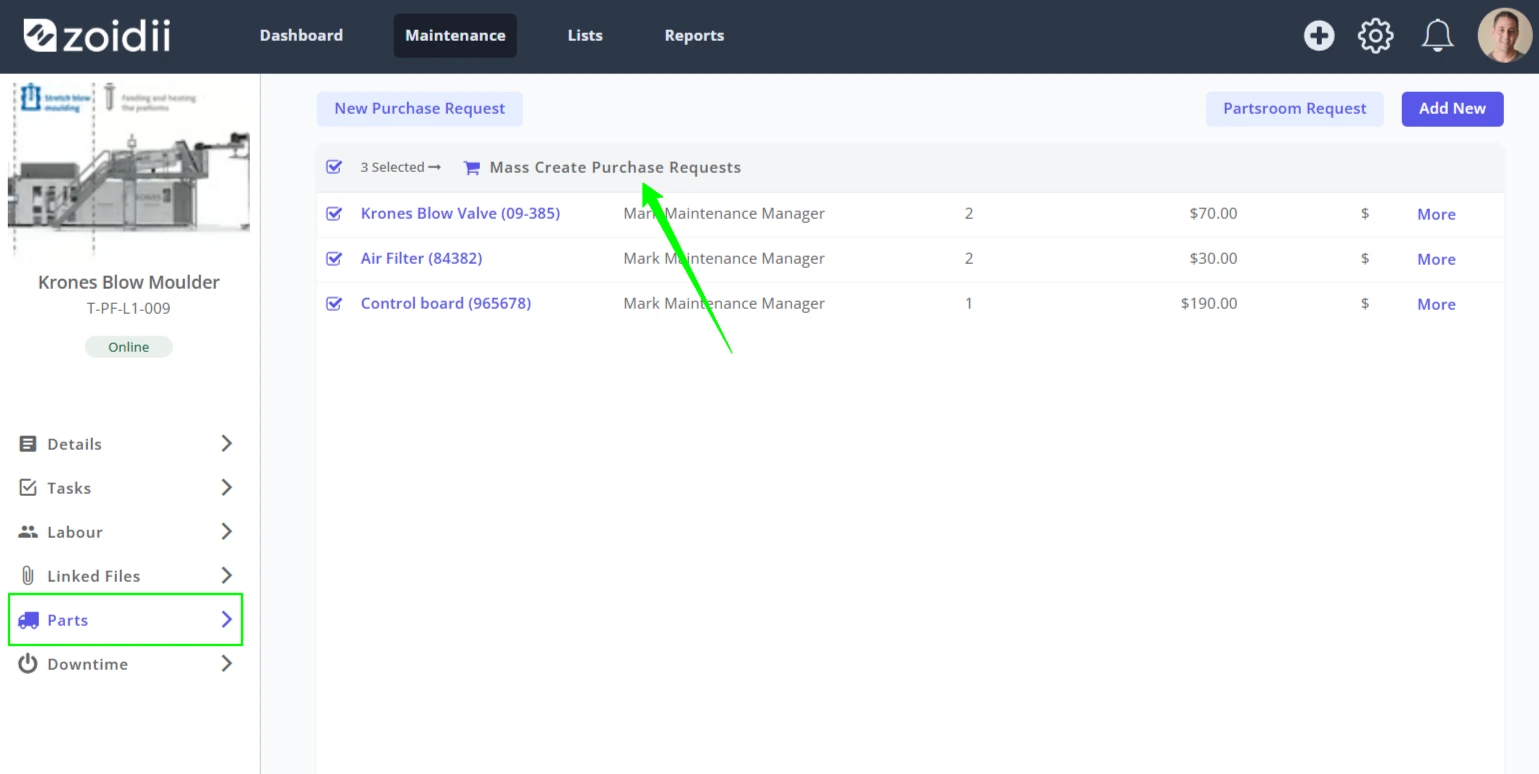Image resolution: width=1539 pixels, height=774 pixels.
Task: Click the $30.00 price cell
Action: [1213, 258]
